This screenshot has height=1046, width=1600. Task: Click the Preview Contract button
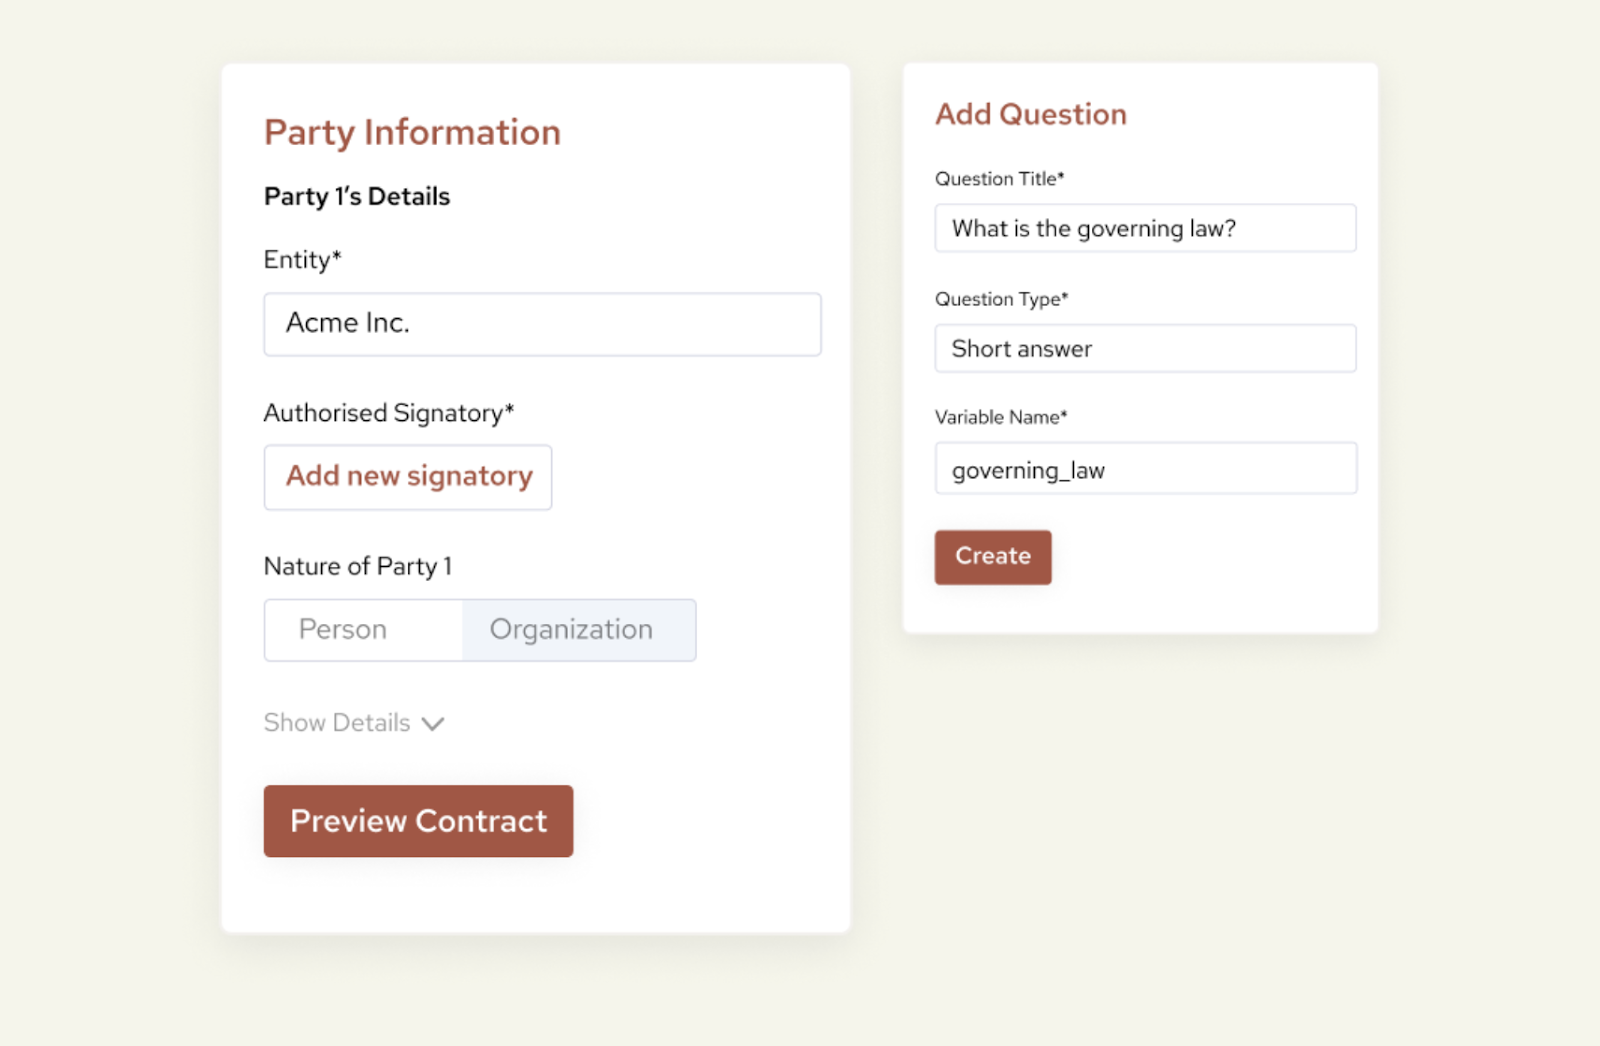418,821
